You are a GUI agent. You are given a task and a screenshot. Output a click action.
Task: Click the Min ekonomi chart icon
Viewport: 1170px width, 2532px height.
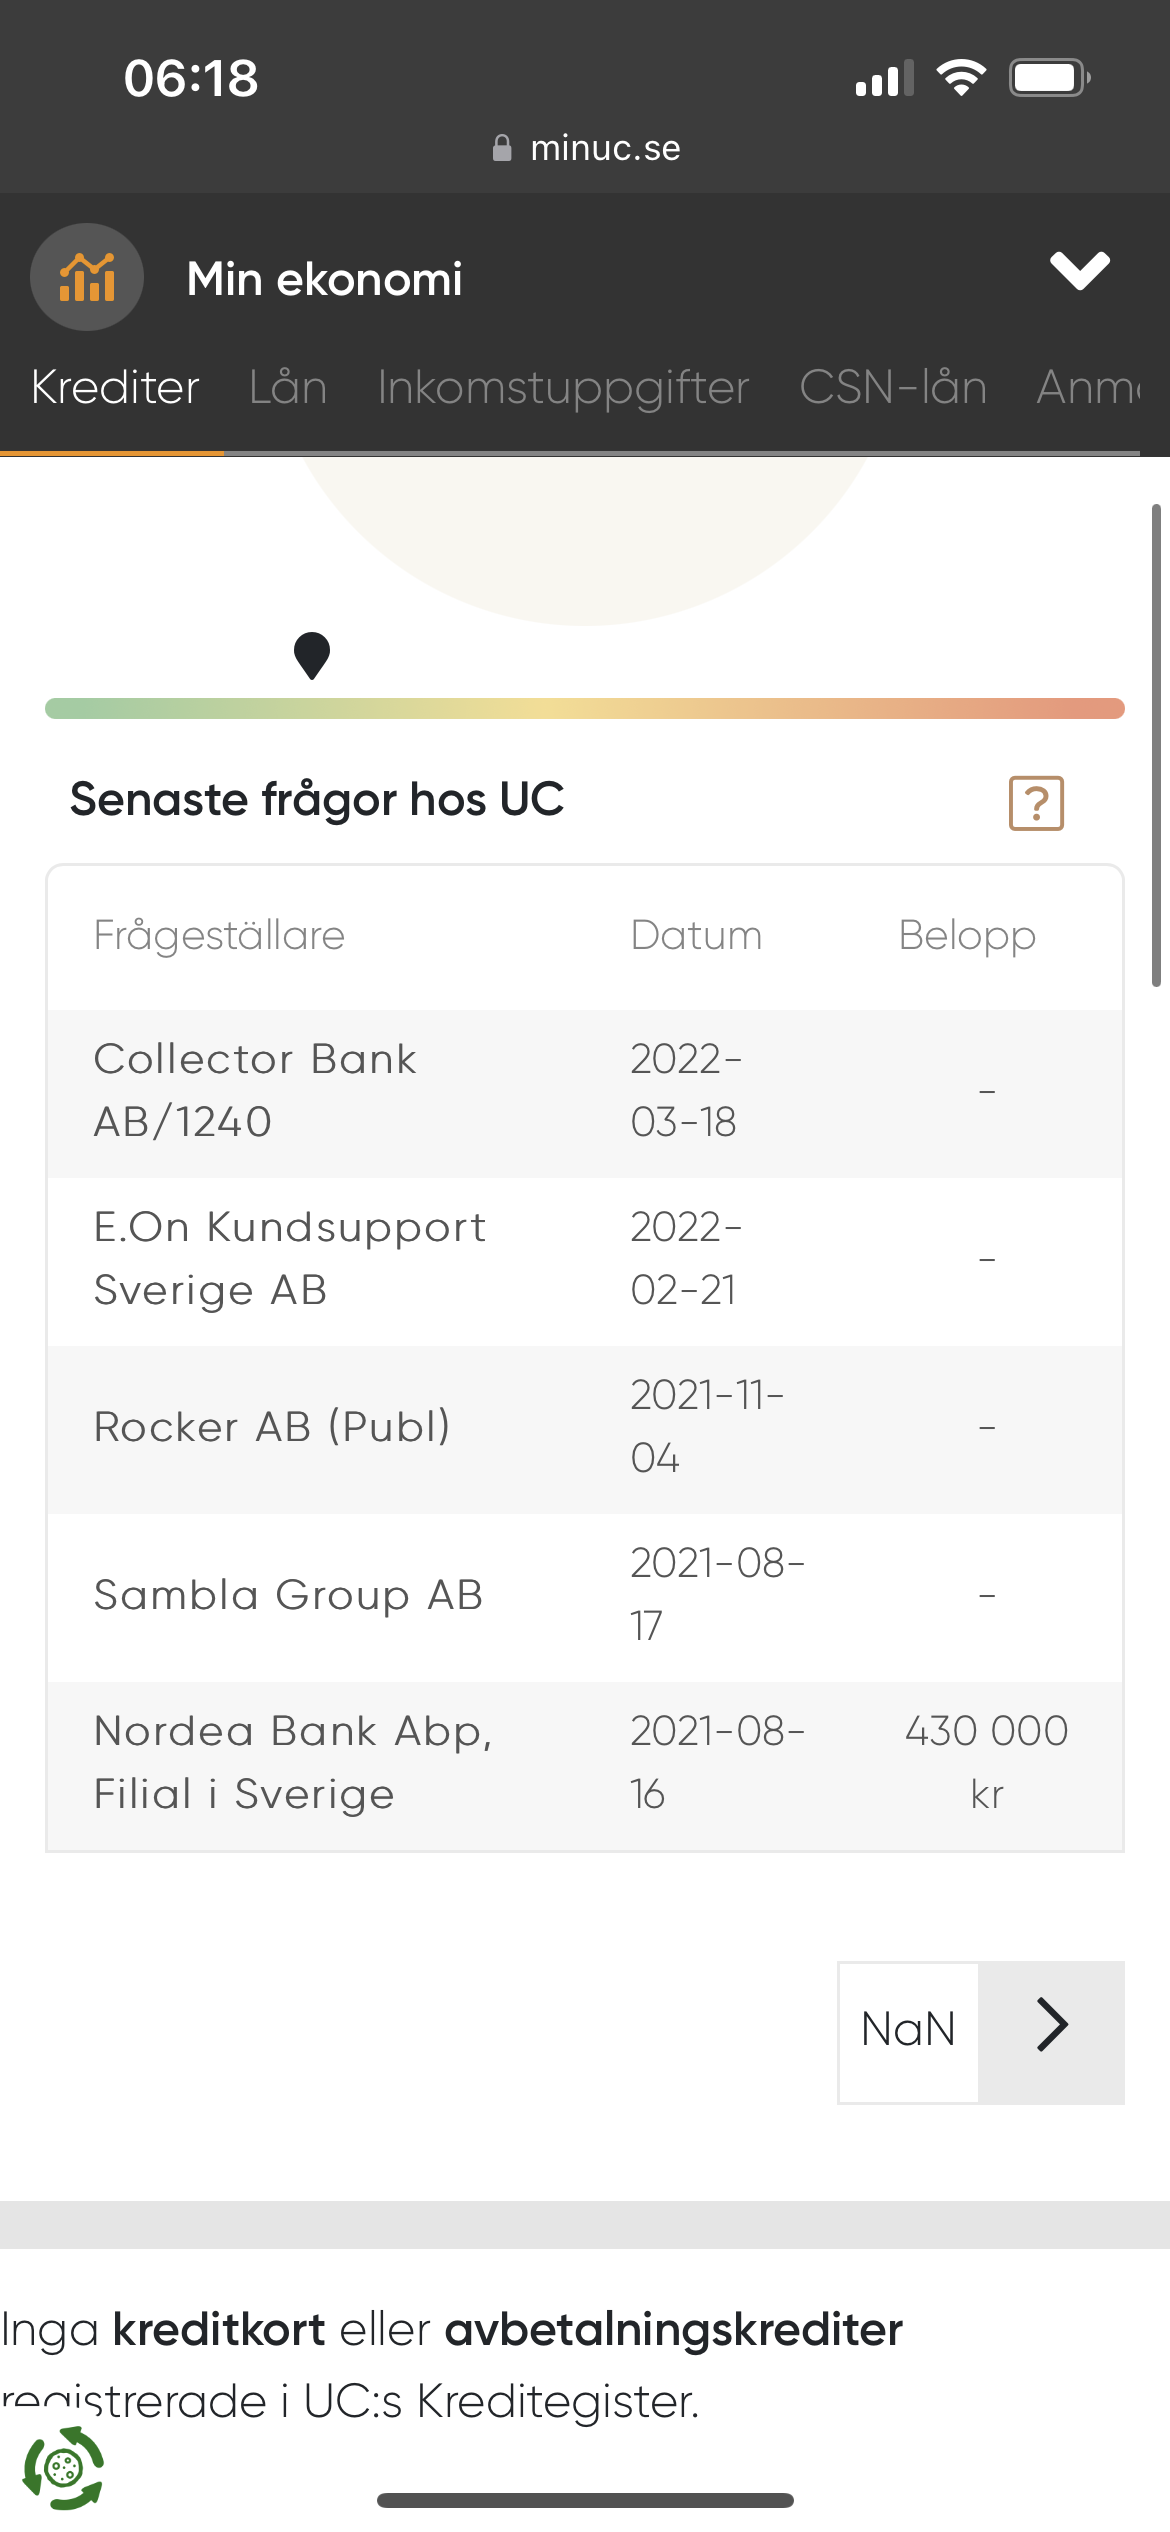click(87, 277)
